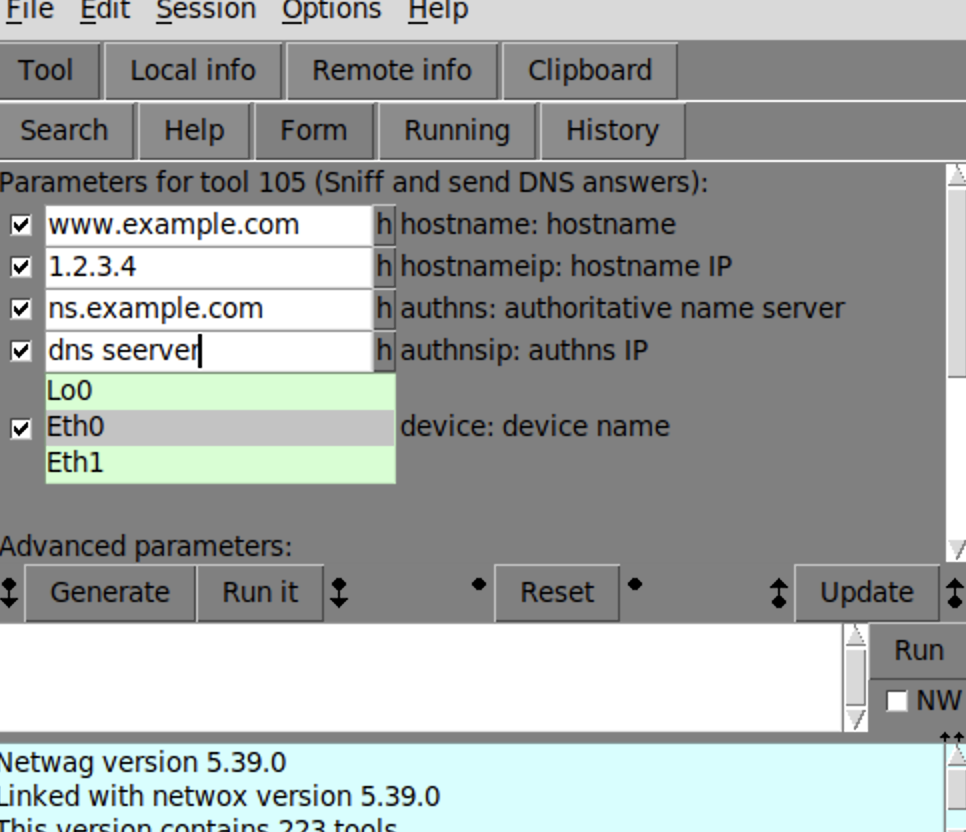966x832 pixels.
Task: Open the Form sub-tab
Action: 314,131
